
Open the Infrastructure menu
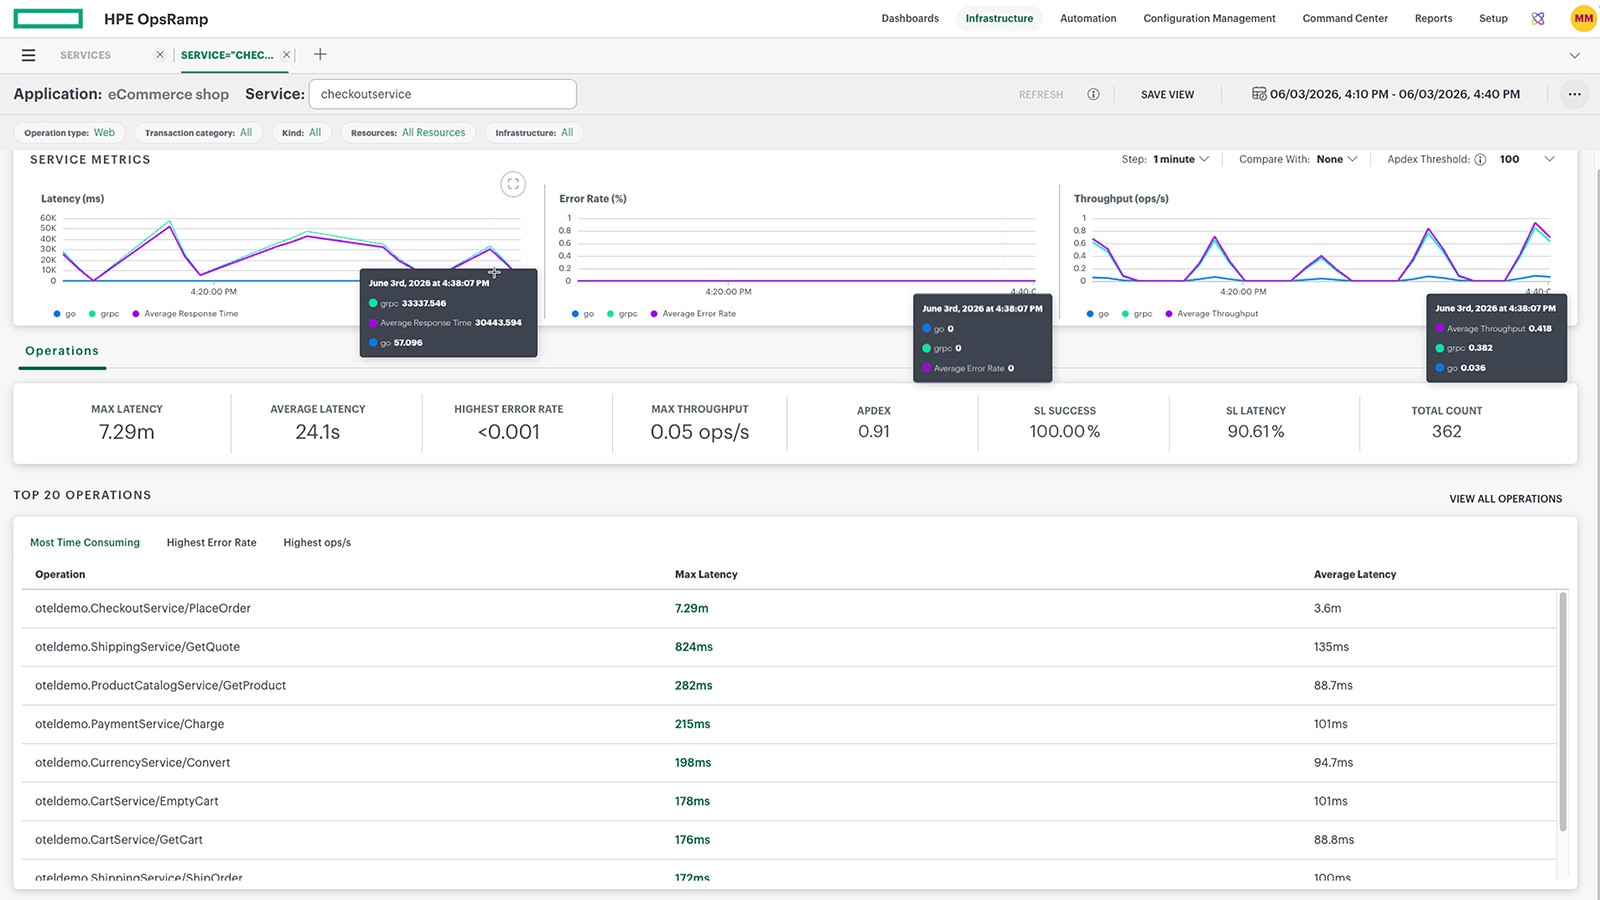pos(999,18)
